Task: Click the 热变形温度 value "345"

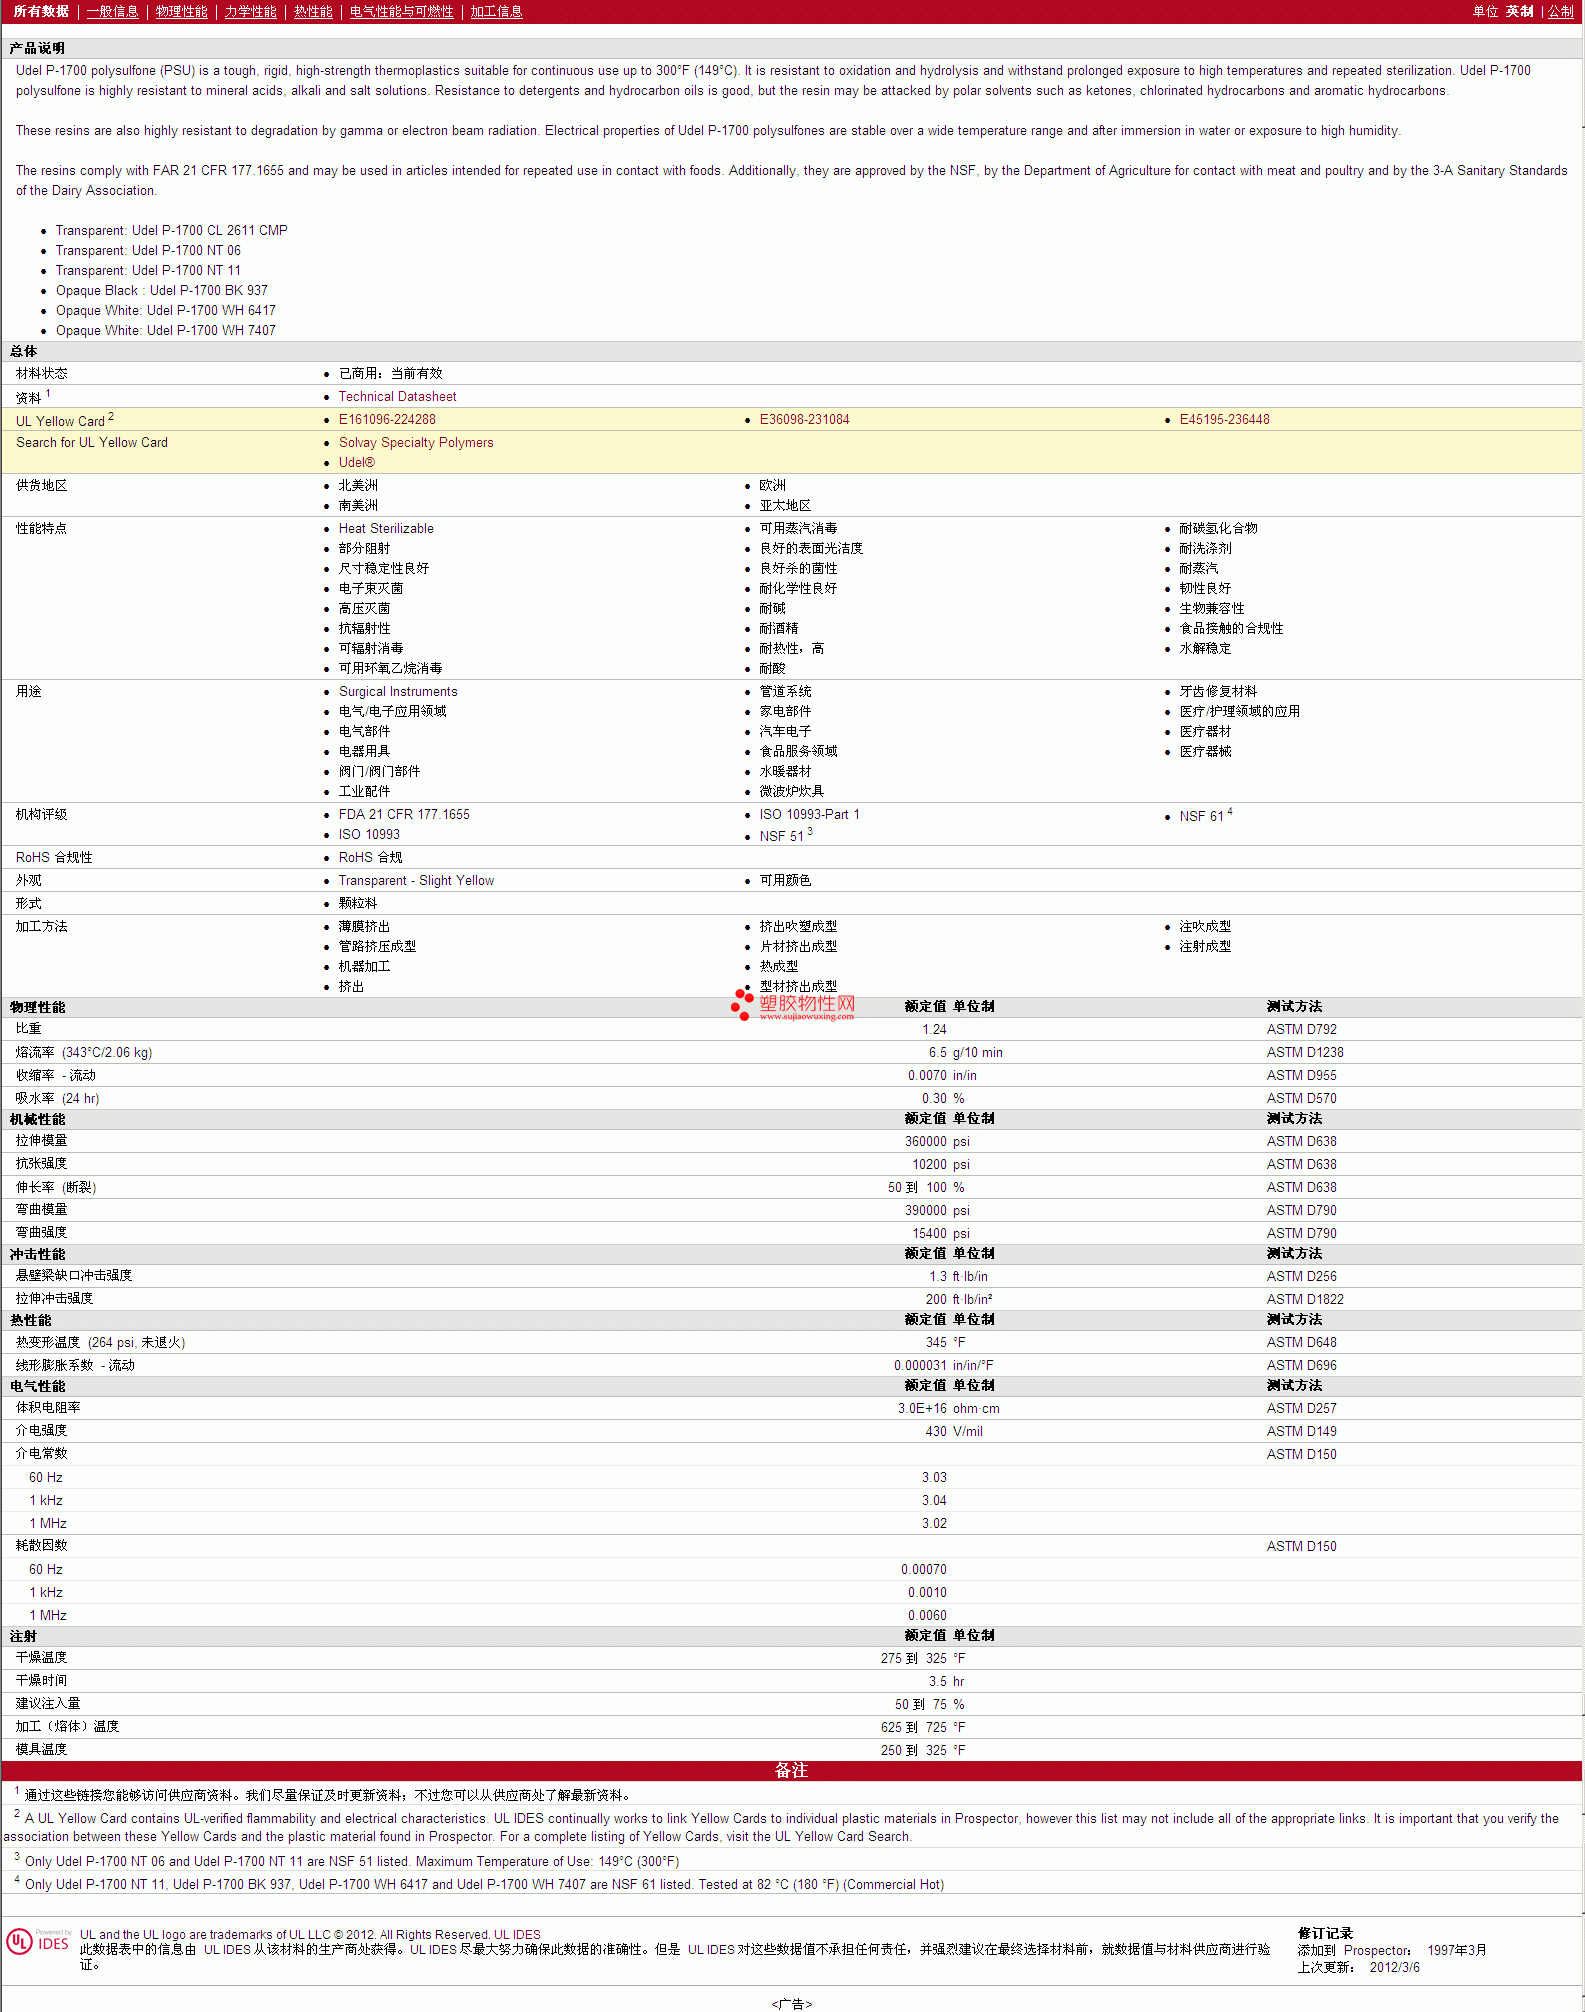Action: click(x=936, y=1343)
